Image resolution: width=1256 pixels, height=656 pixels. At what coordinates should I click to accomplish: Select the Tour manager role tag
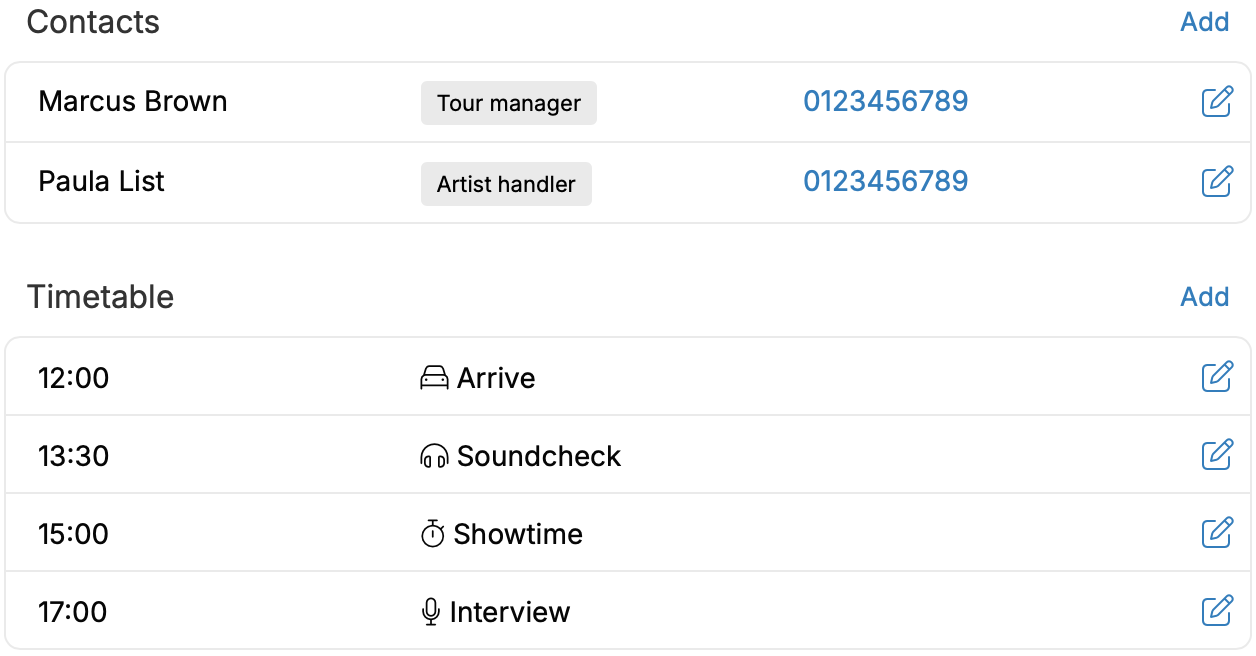[508, 103]
